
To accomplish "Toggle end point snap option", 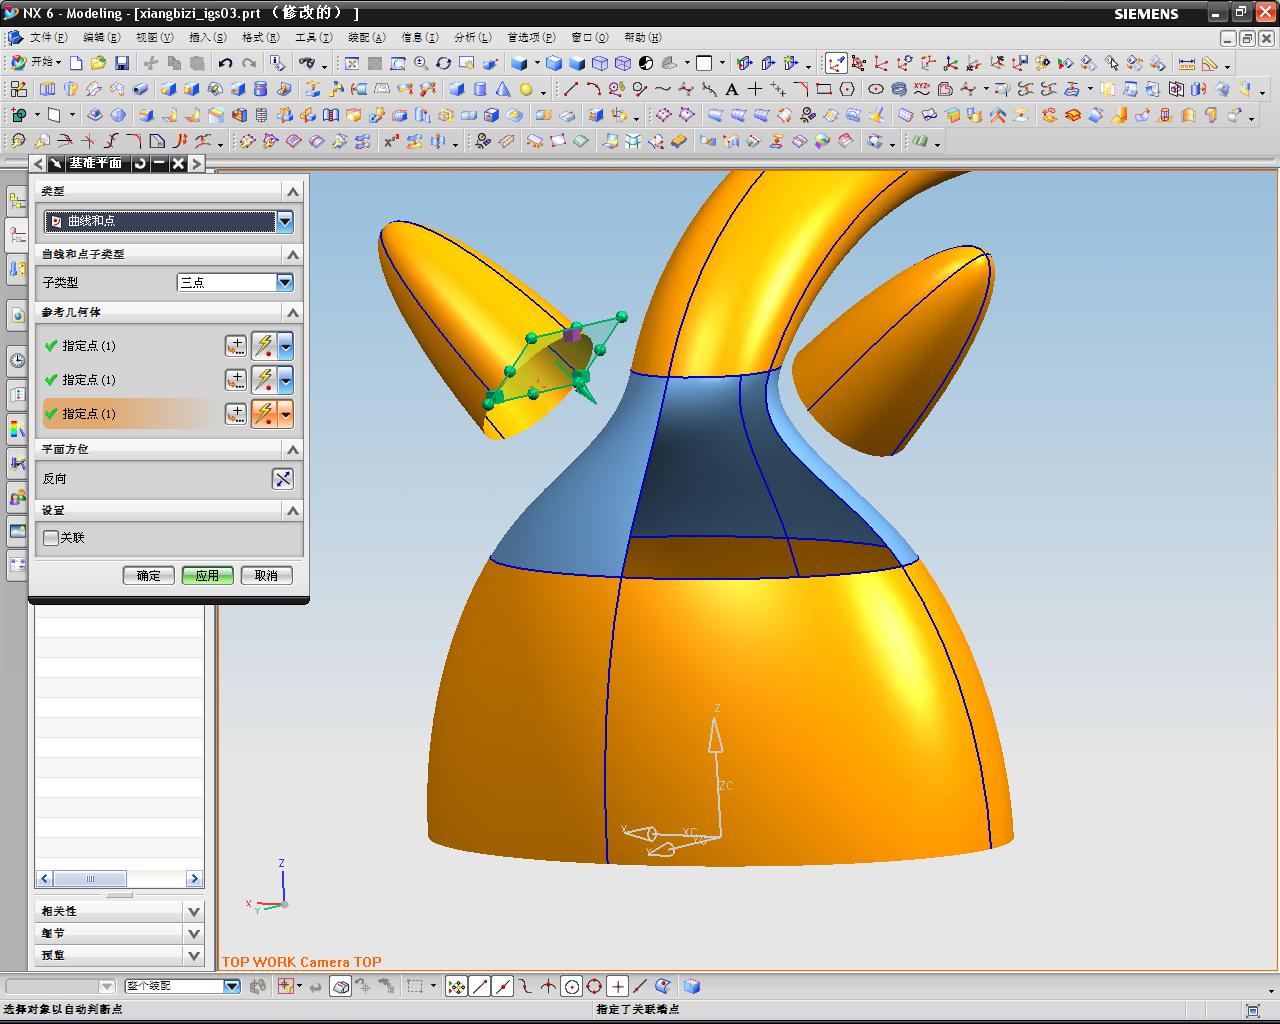I will click(x=479, y=987).
